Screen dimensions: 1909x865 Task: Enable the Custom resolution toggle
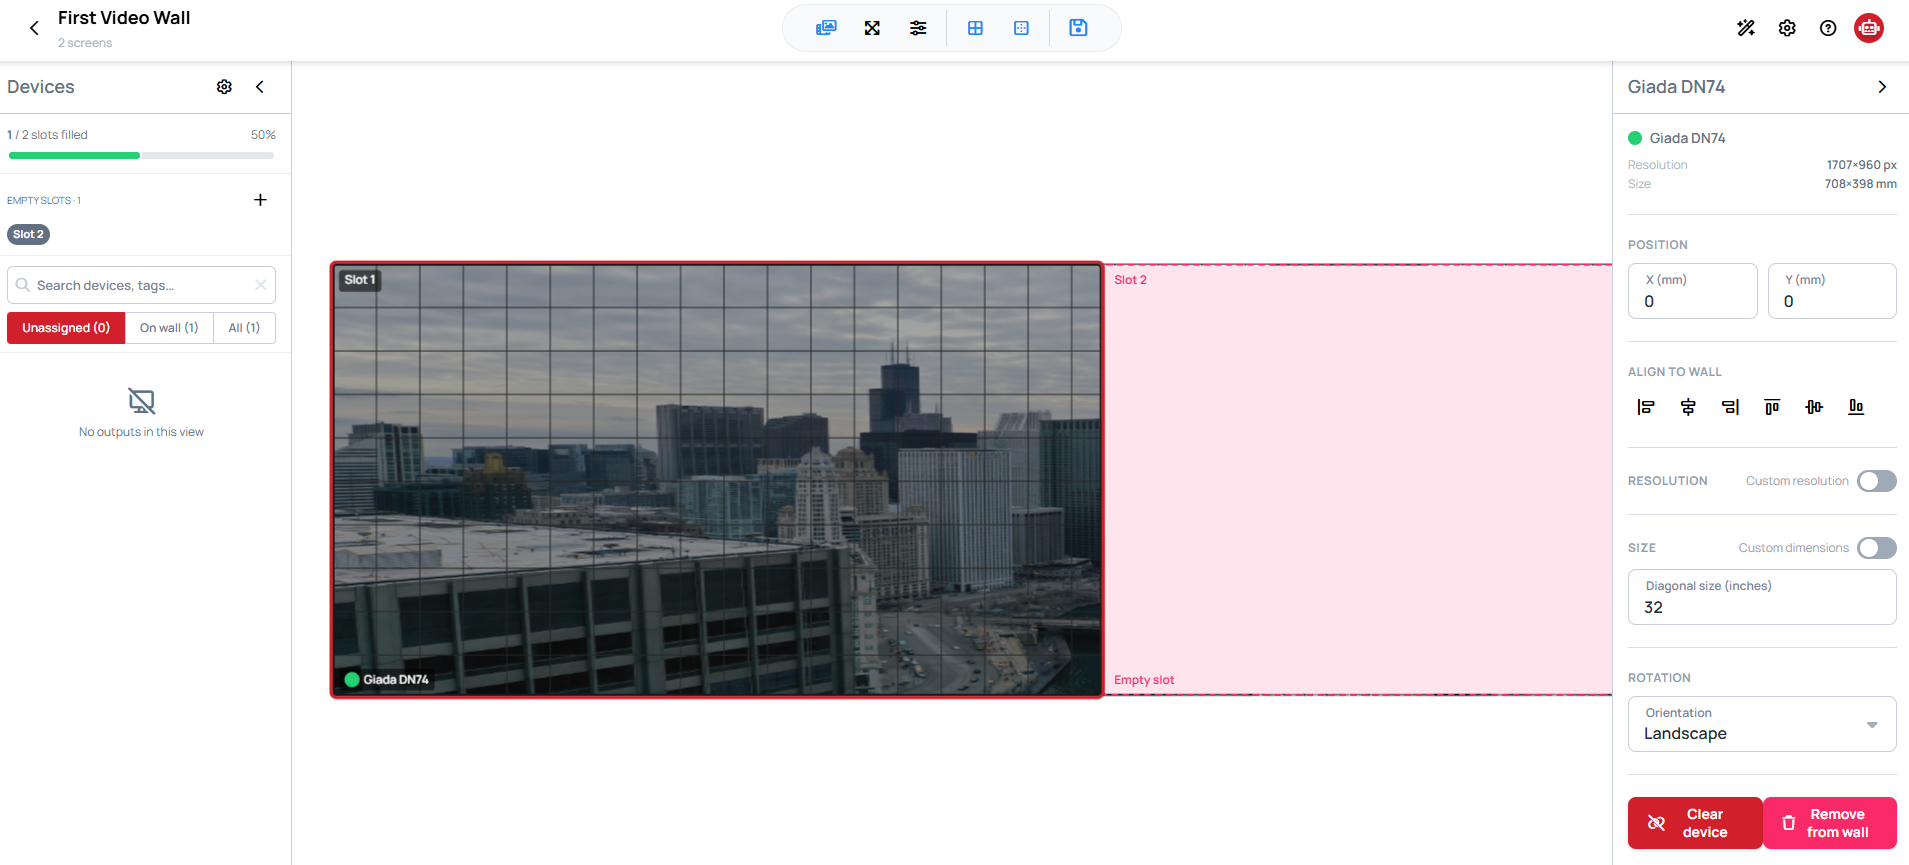(1877, 481)
